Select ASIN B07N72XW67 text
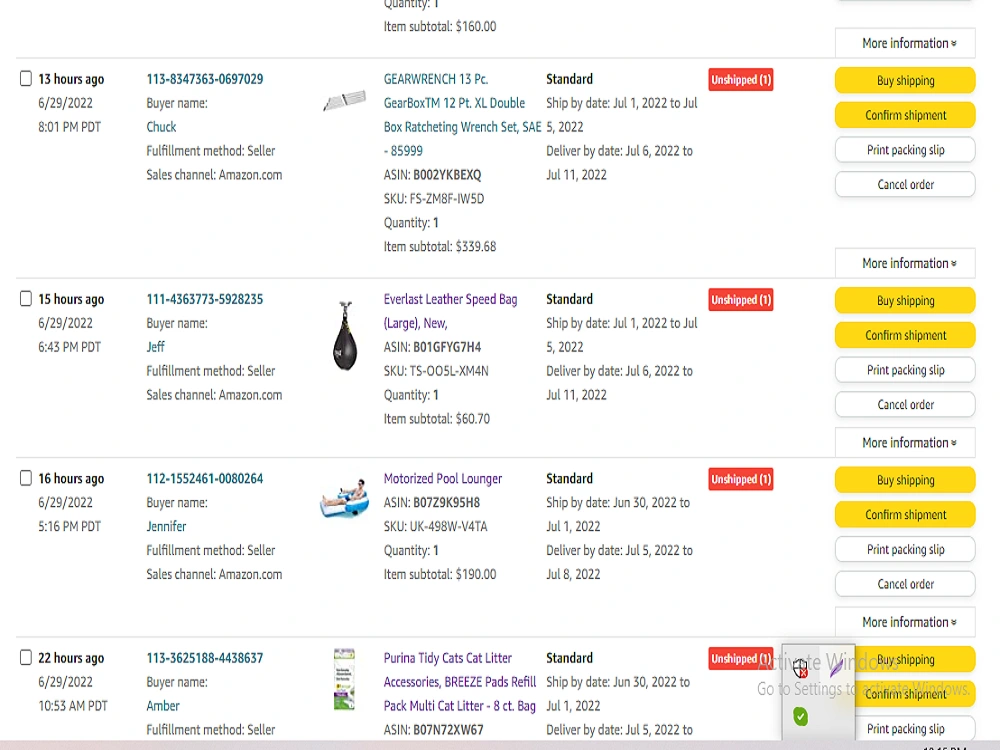 tap(448, 730)
